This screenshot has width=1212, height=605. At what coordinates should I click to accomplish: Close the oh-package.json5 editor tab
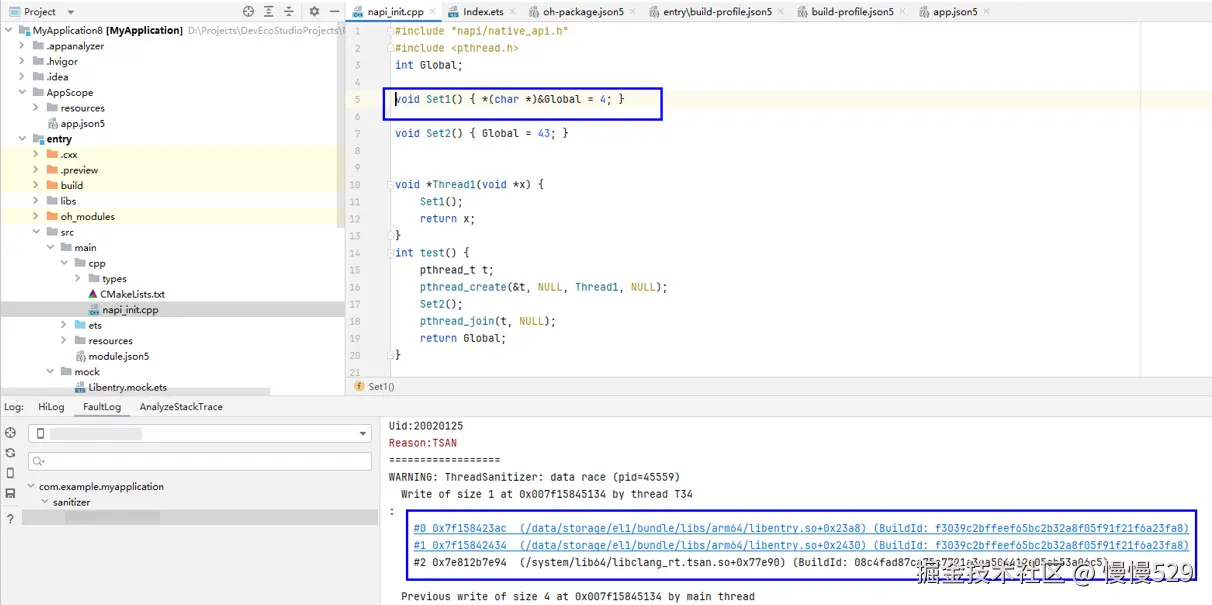pos(633,12)
